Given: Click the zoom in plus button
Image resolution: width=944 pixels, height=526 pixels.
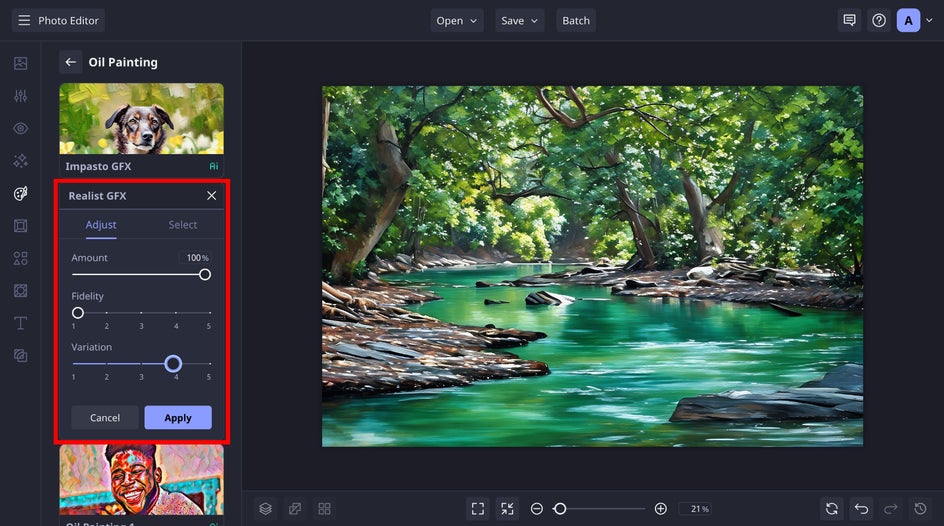Looking at the screenshot, I should (x=660, y=509).
